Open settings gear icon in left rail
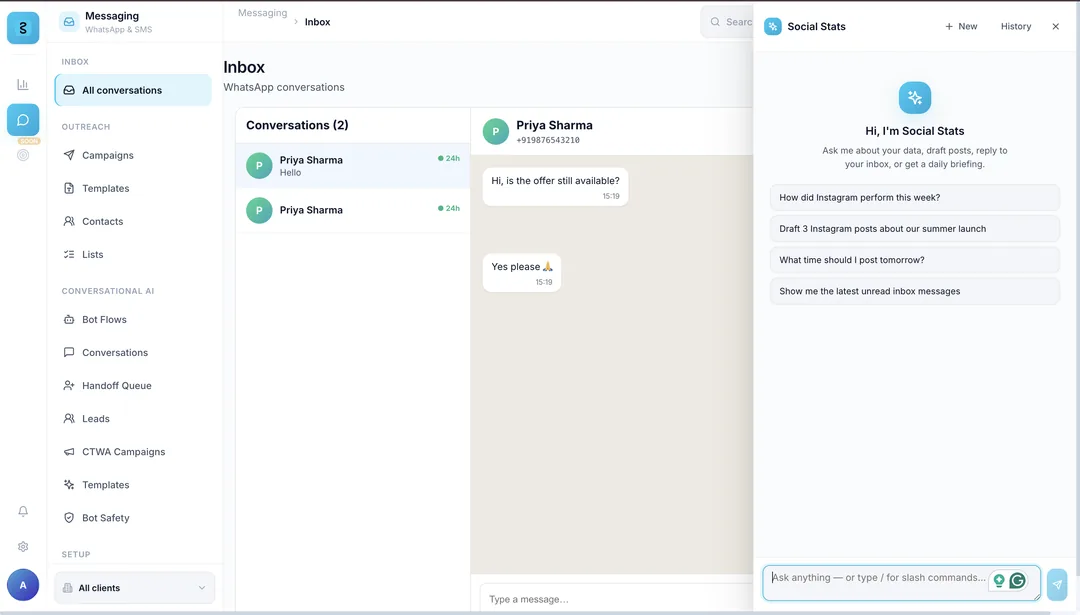This screenshot has height=615, width=1080. tap(23, 546)
